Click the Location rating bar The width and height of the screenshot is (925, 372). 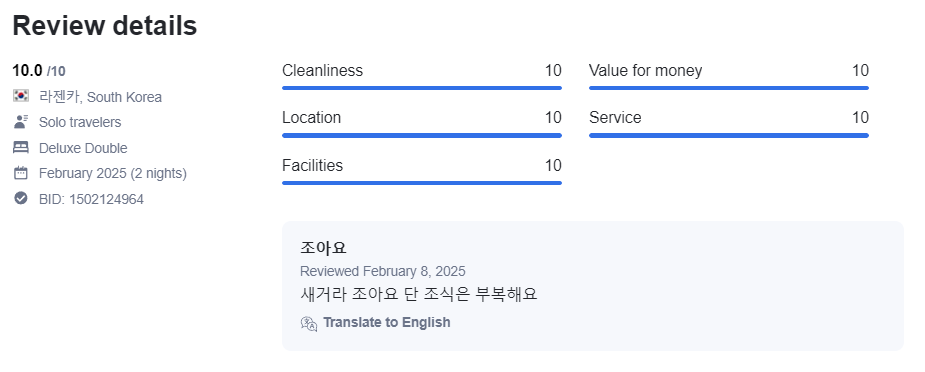pyautogui.click(x=422, y=136)
